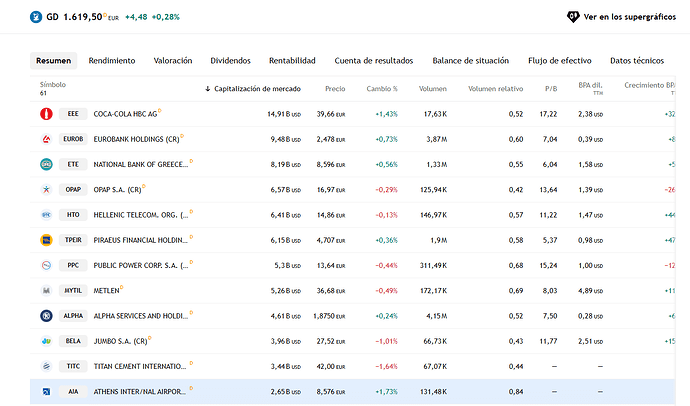Image resolution: width=690 pixels, height=406 pixels.
Task: Click the EEE ticker badge
Action: 73,114
